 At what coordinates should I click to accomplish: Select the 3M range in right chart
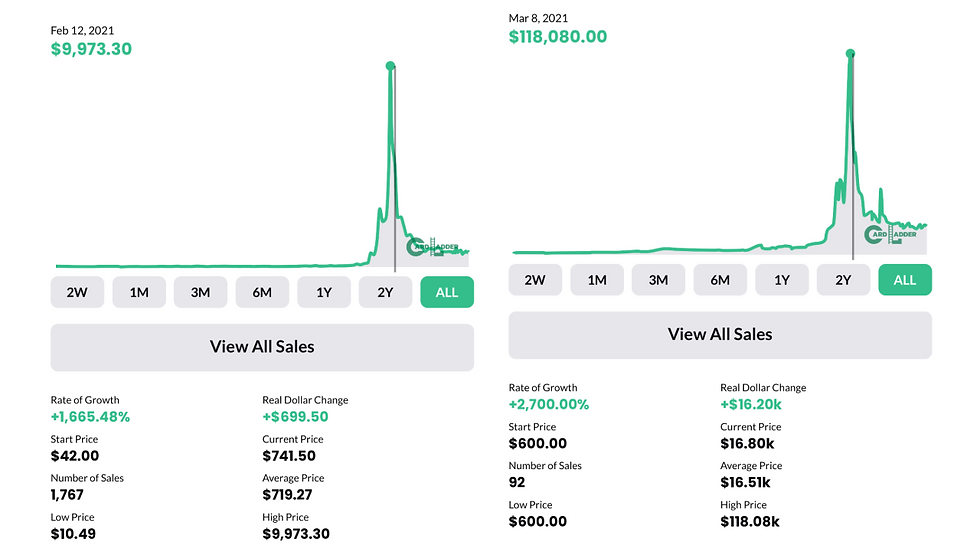point(658,280)
